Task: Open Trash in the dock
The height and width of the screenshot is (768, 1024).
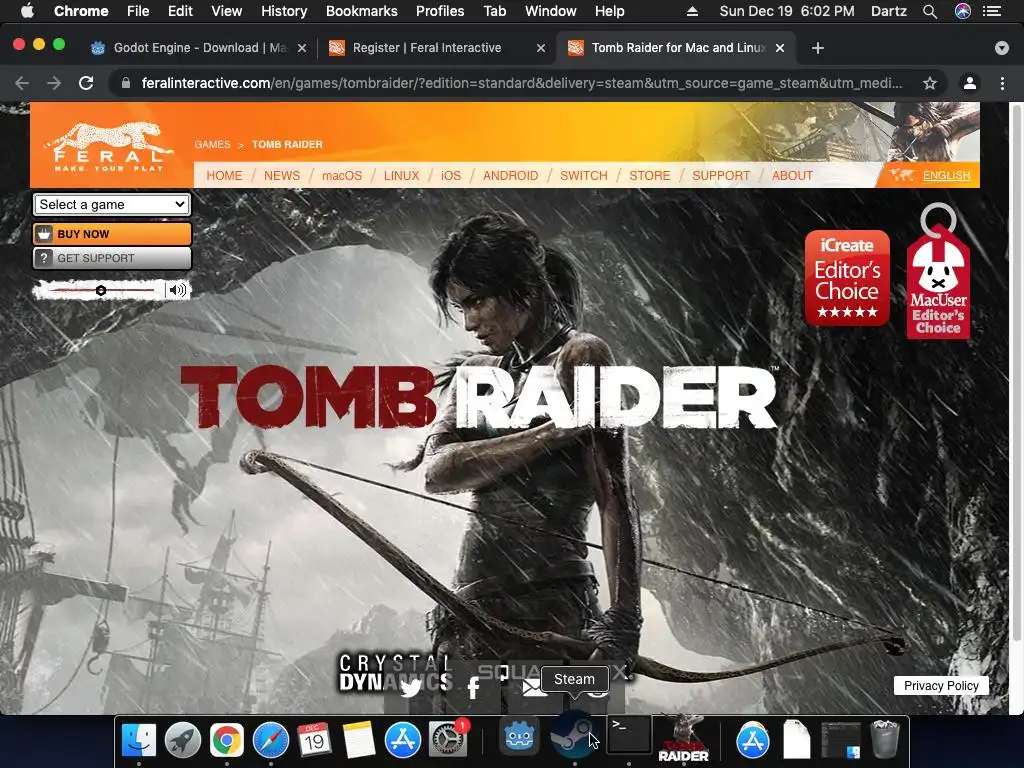Action: coord(885,739)
